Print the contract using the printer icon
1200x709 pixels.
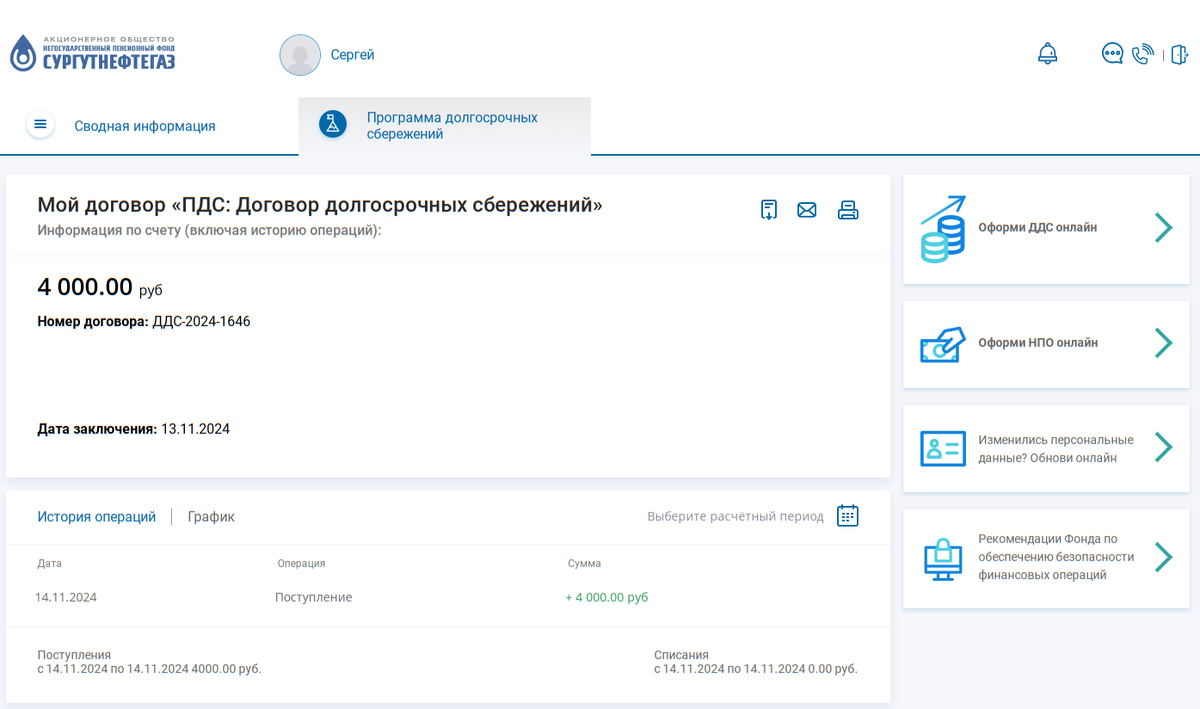[848, 210]
